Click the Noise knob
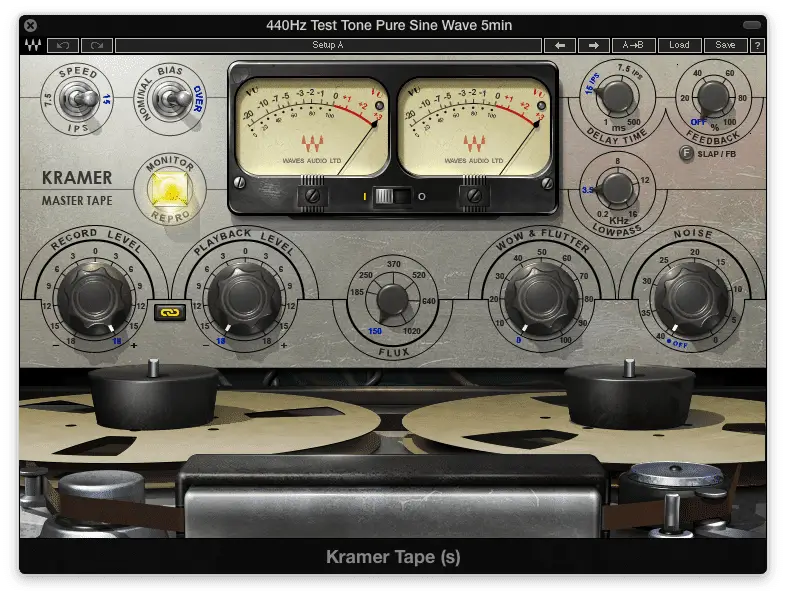The height and width of the screenshot is (597, 786). pos(692,298)
